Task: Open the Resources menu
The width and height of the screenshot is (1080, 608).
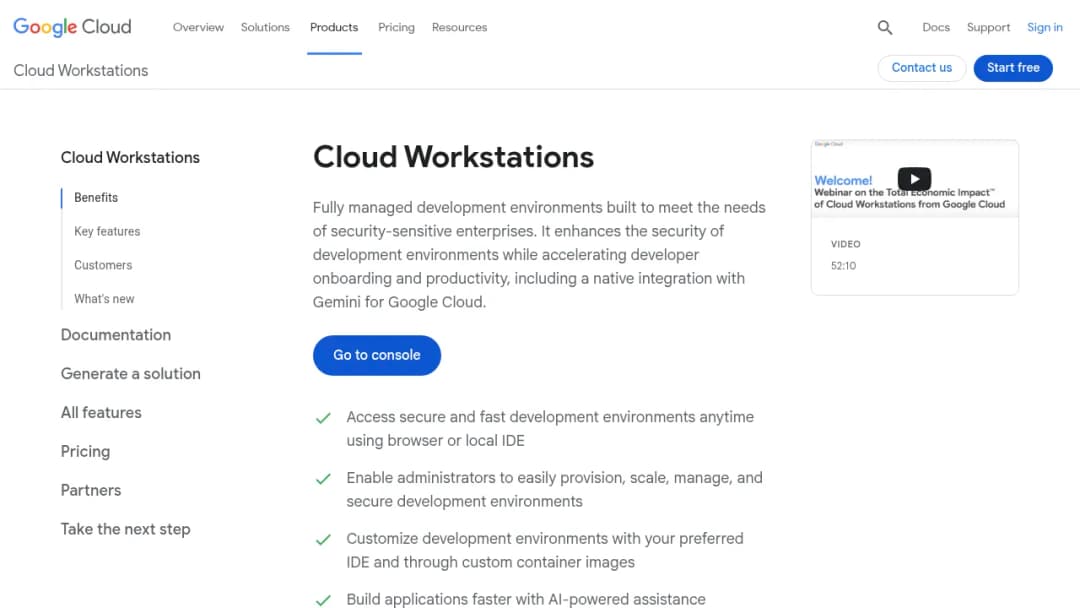Action: 459,28
